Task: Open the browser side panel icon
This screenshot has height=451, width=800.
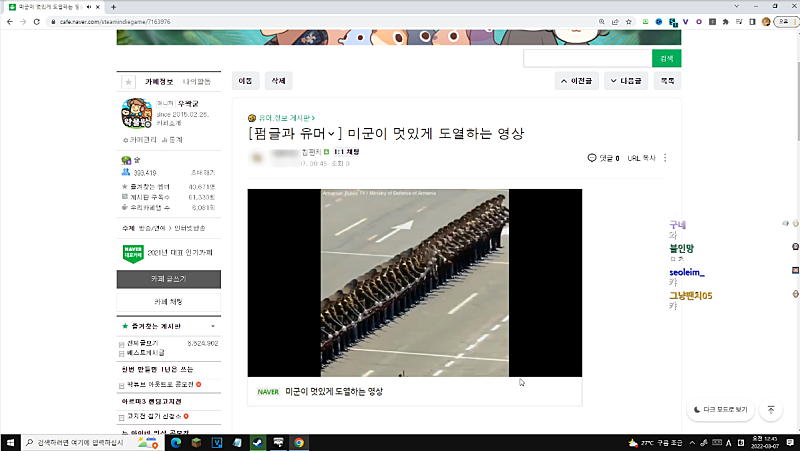Action: 752,22
